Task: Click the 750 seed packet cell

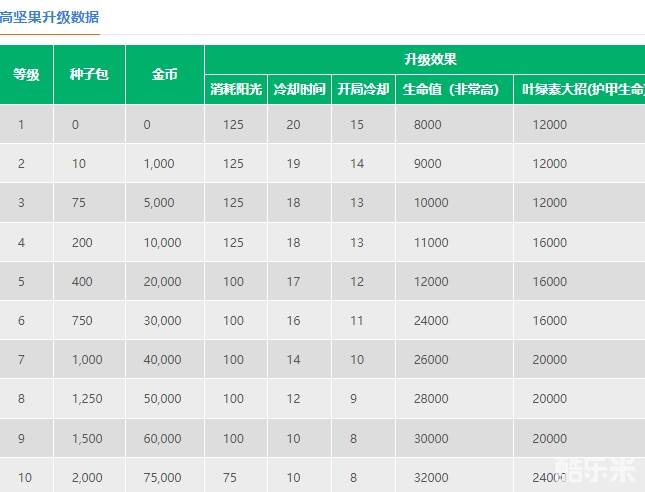Action: point(82,321)
